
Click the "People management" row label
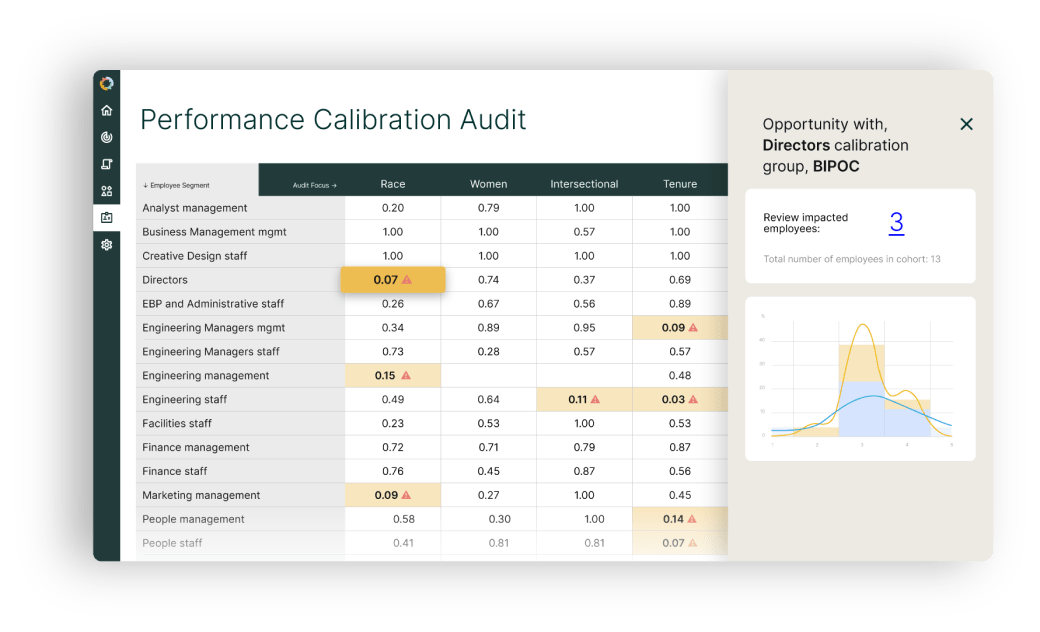[193, 519]
